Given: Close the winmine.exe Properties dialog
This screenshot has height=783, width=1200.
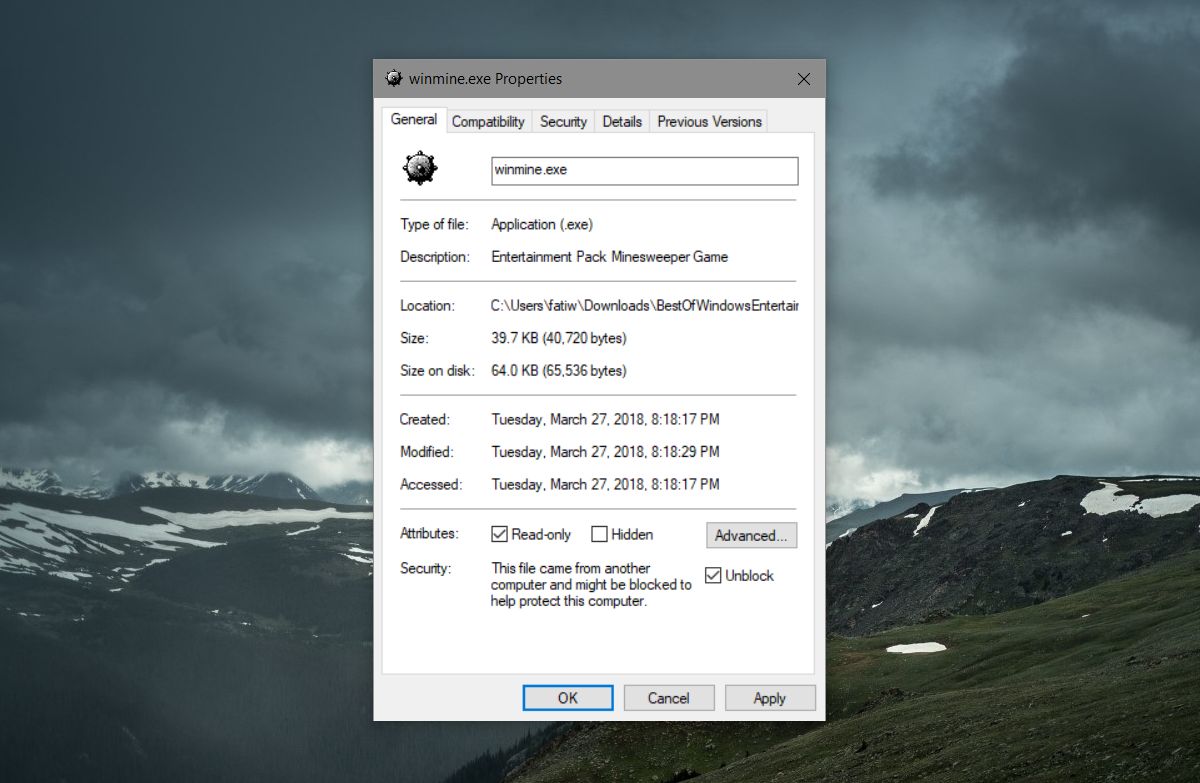Looking at the screenshot, I should tap(803, 79).
